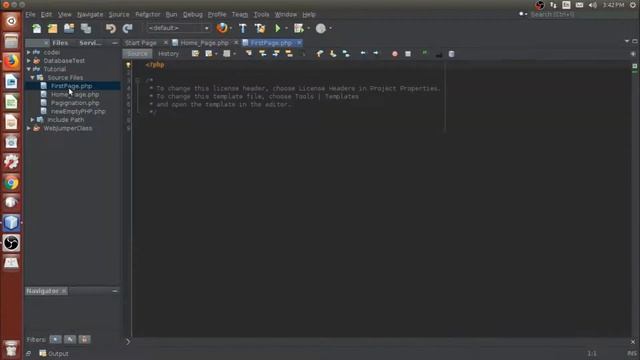
Task: Click the Clean and Build icon
Action: pyautogui.click(x=260, y=28)
